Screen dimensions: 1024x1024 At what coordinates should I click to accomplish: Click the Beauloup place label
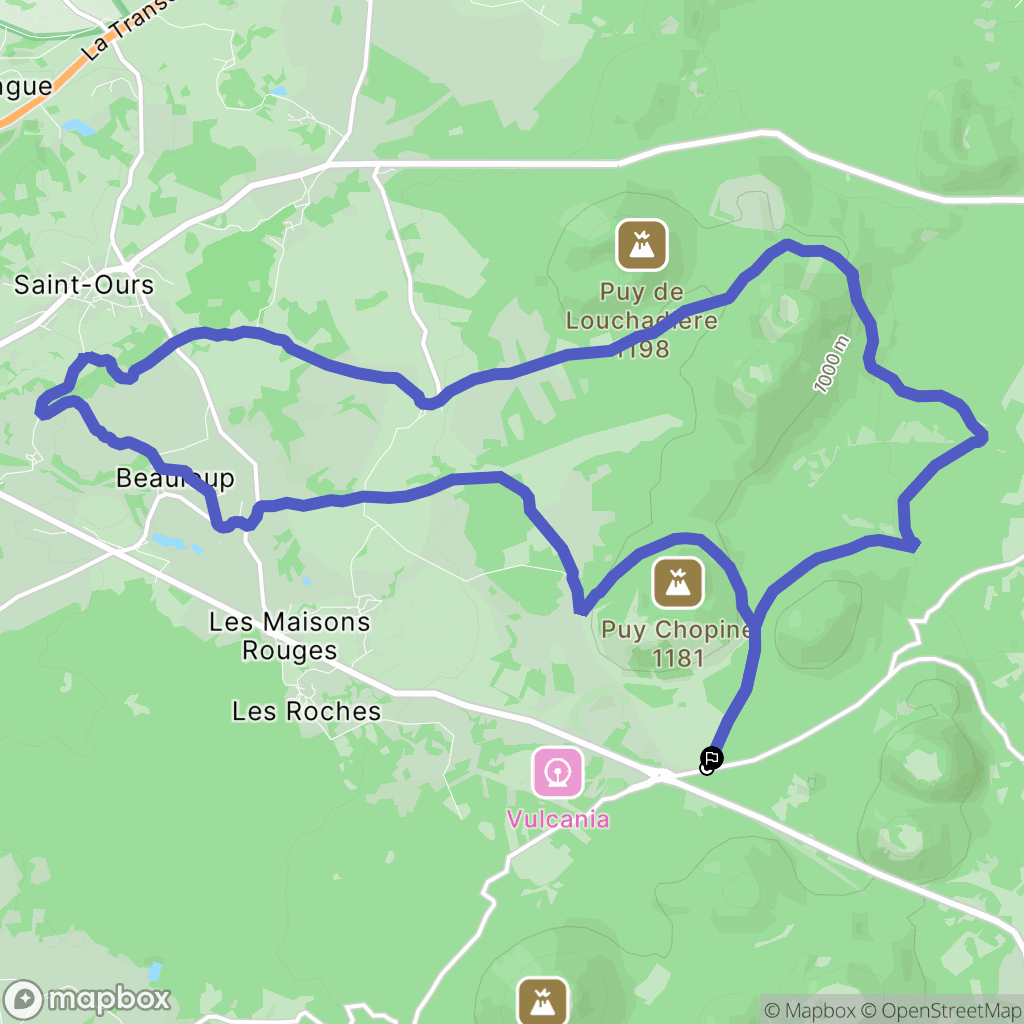(175, 478)
